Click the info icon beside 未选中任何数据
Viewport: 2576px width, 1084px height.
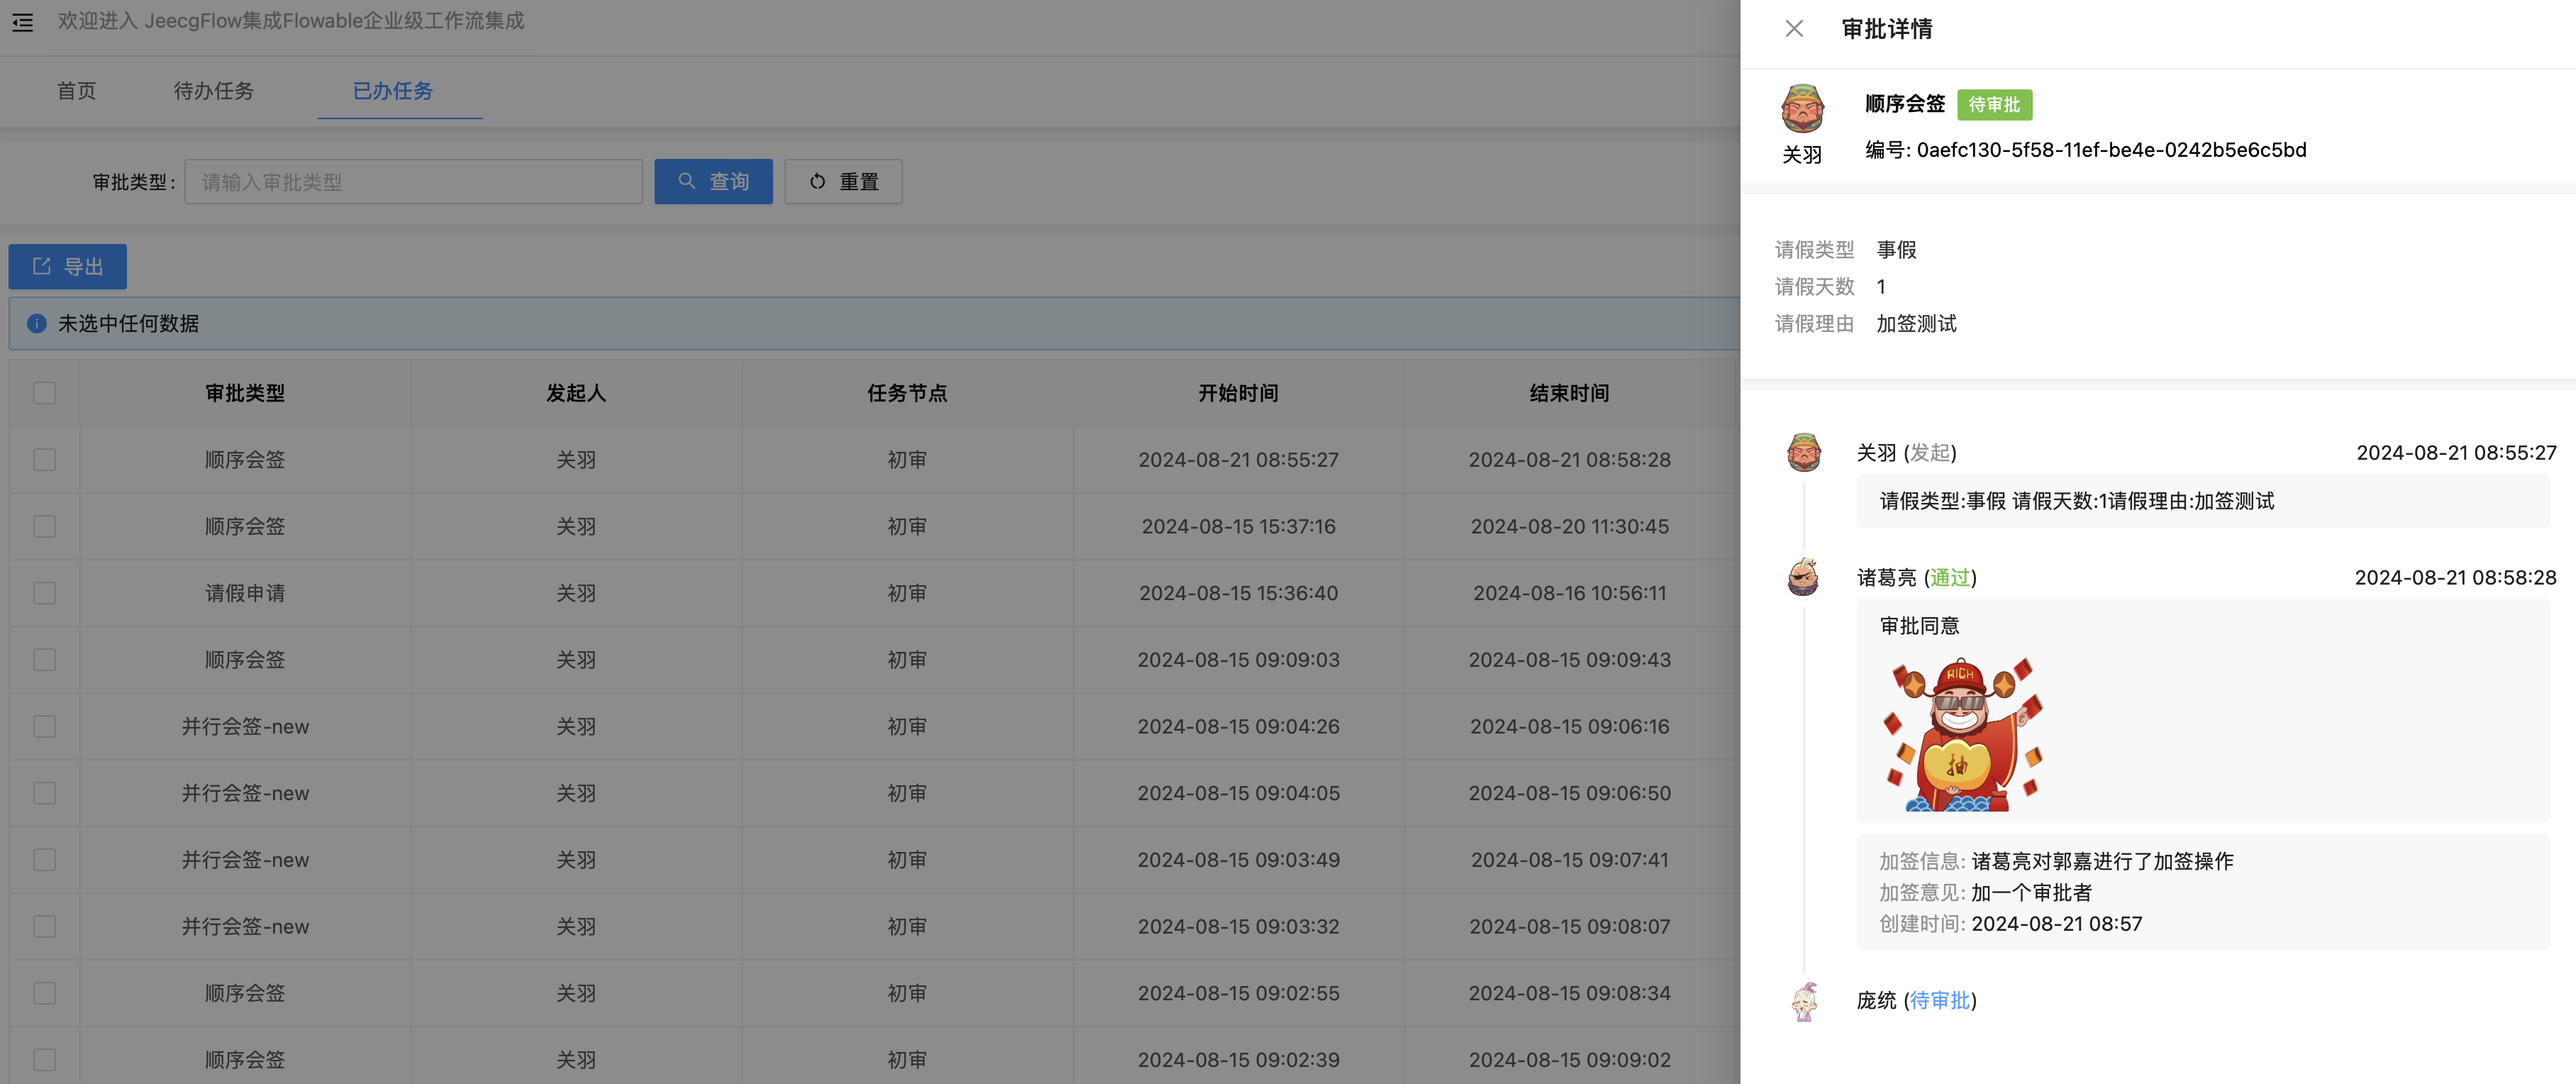[x=37, y=323]
